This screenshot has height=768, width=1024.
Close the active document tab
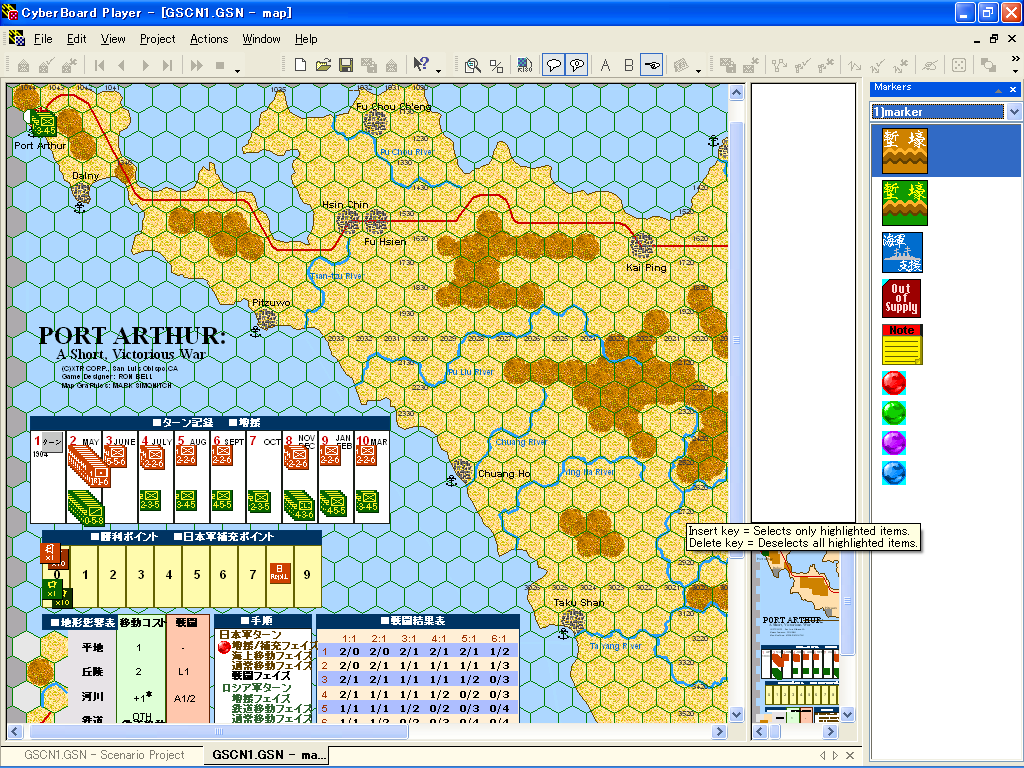850,756
